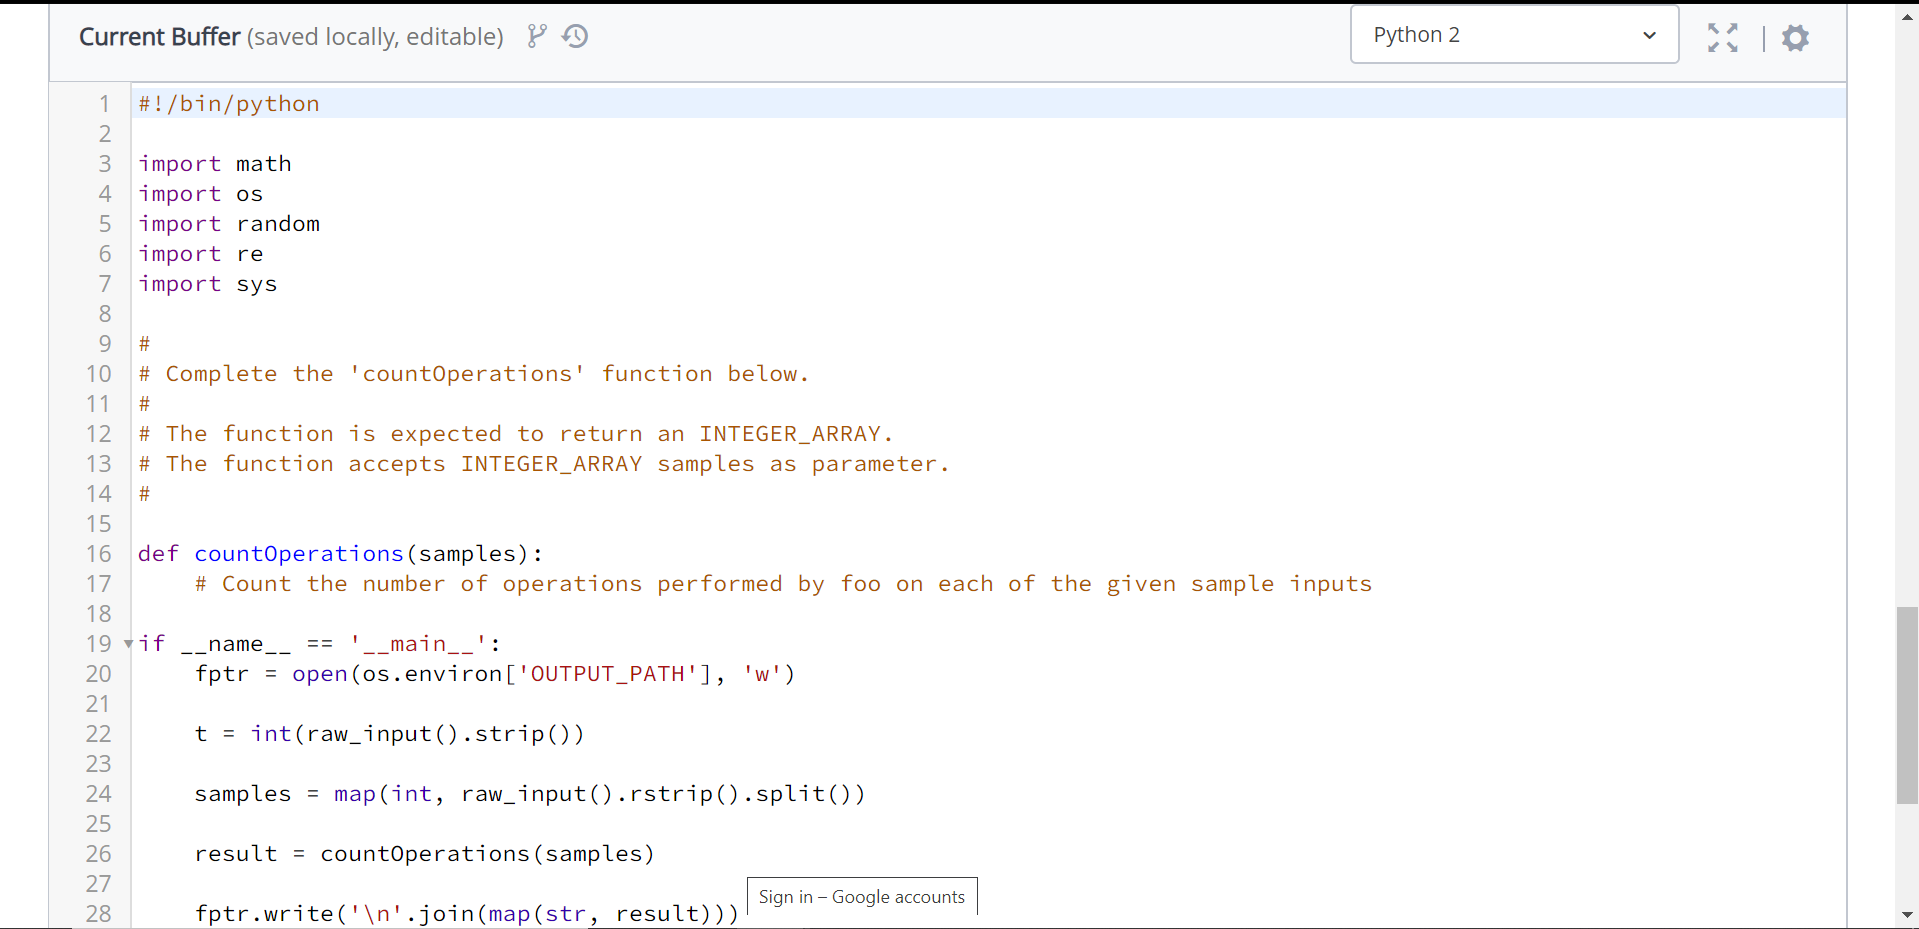Image resolution: width=1919 pixels, height=929 pixels.
Task: Click line number 16 in the gutter
Action: 98,554
